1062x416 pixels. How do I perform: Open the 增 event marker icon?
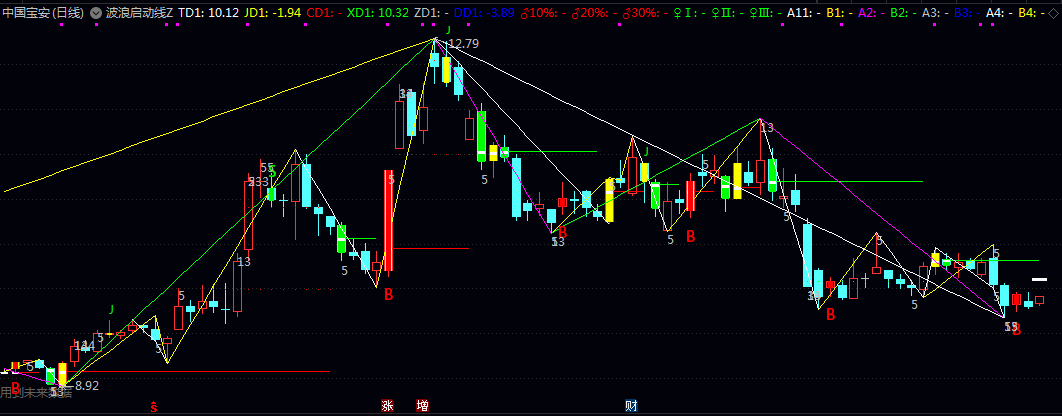tap(423, 406)
